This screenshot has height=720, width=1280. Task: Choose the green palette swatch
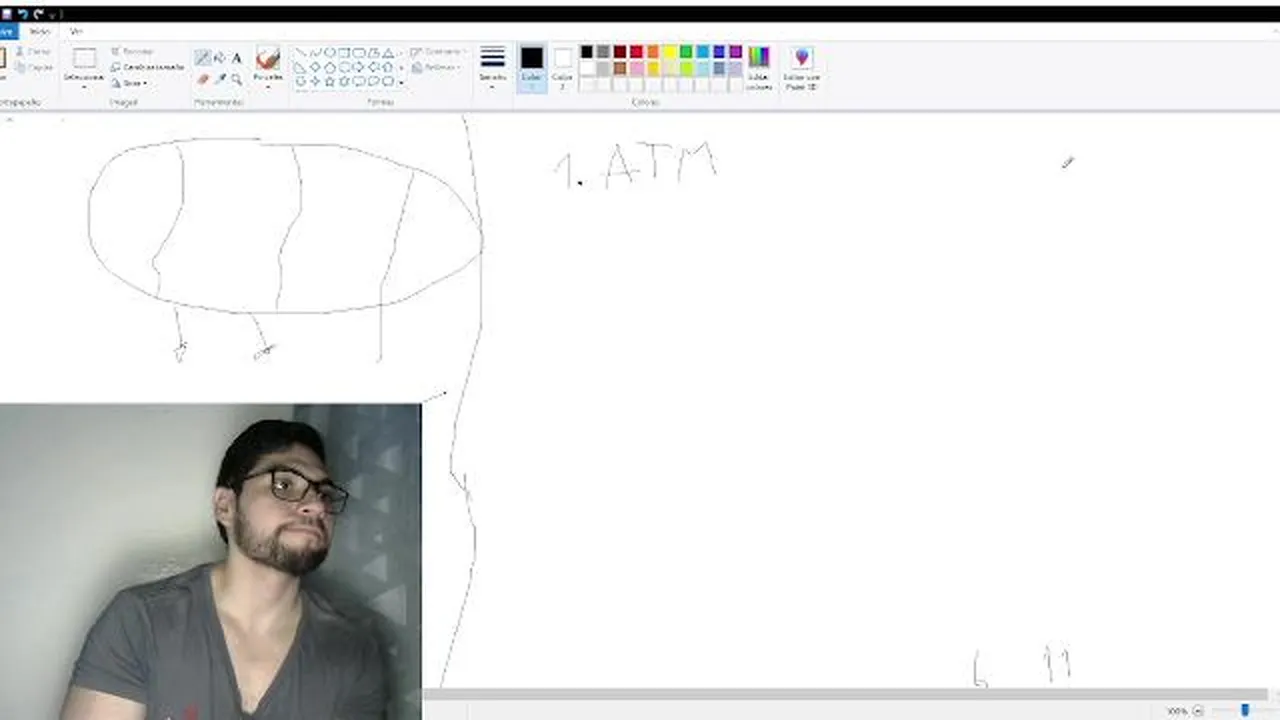point(686,52)
